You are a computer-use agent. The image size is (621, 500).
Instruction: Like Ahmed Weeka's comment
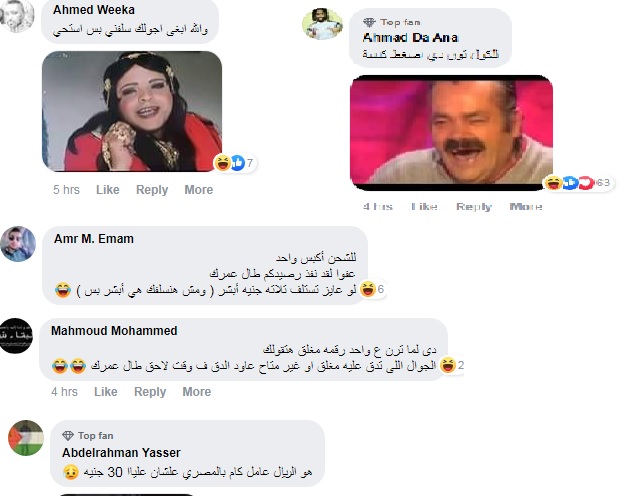108,190
